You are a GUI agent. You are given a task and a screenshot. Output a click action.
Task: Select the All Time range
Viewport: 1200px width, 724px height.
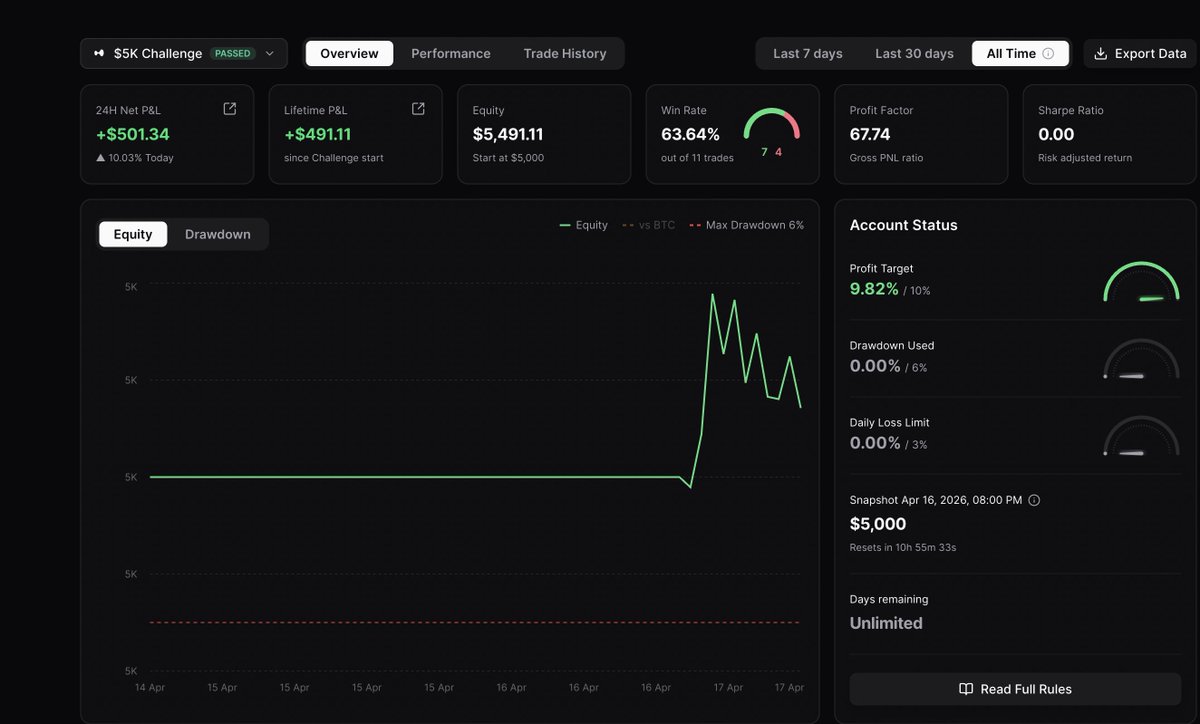1020,54
